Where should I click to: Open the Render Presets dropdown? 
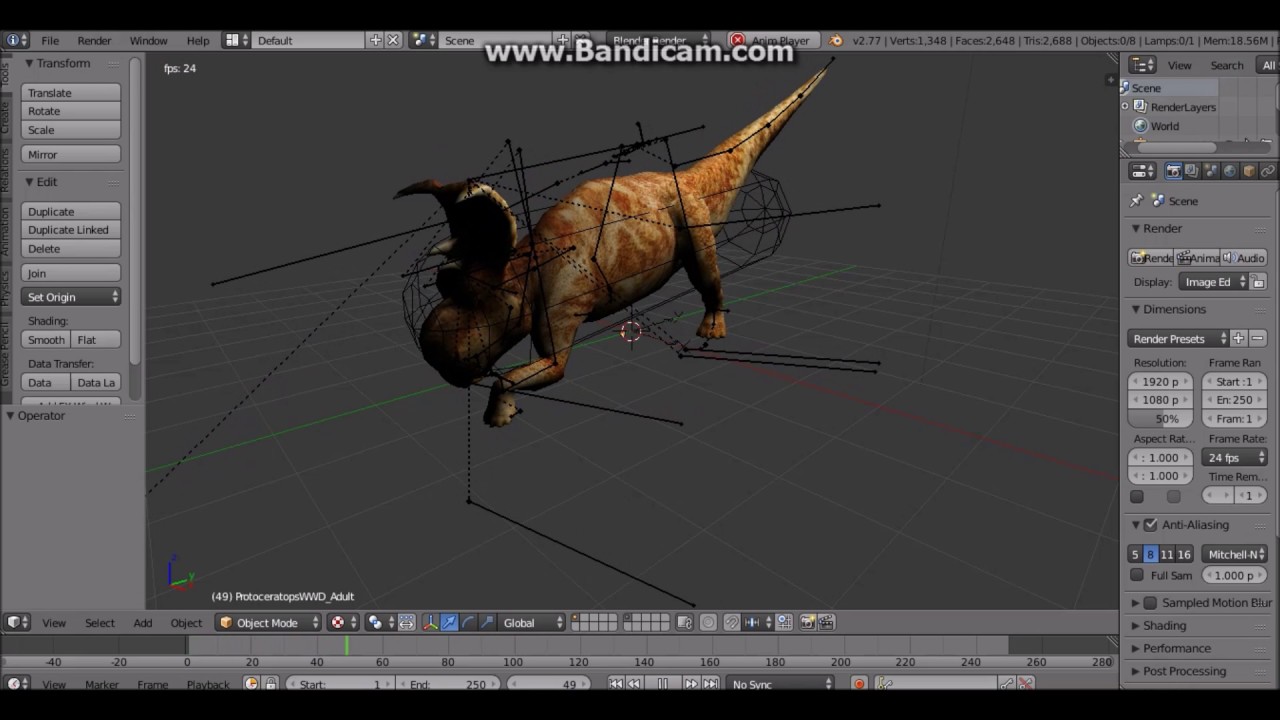pos(1178,338)
